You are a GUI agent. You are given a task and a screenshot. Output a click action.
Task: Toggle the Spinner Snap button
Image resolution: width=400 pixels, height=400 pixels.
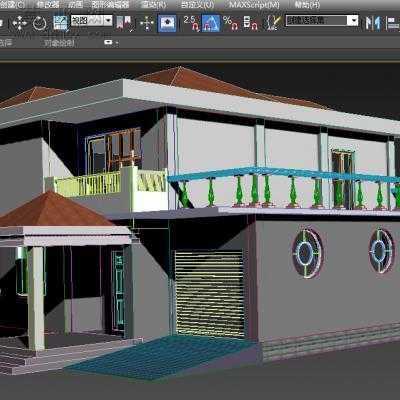pyautogui.click(x=251, y=23)
